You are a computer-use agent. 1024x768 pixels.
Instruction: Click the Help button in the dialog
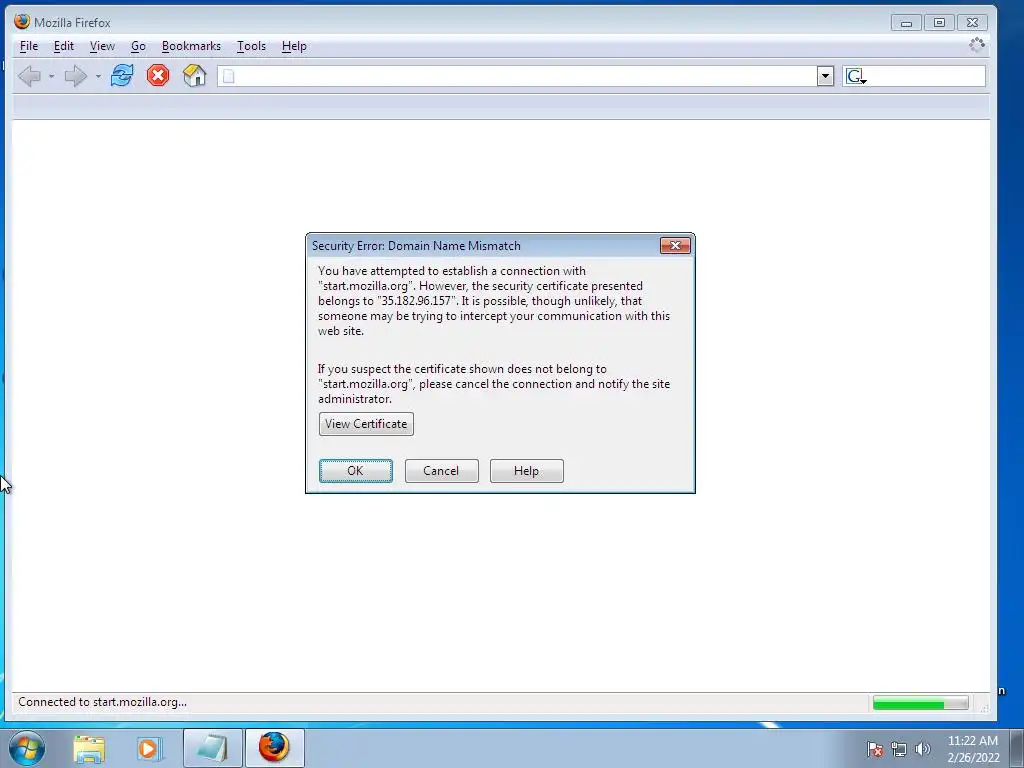(x=526, y=471)
